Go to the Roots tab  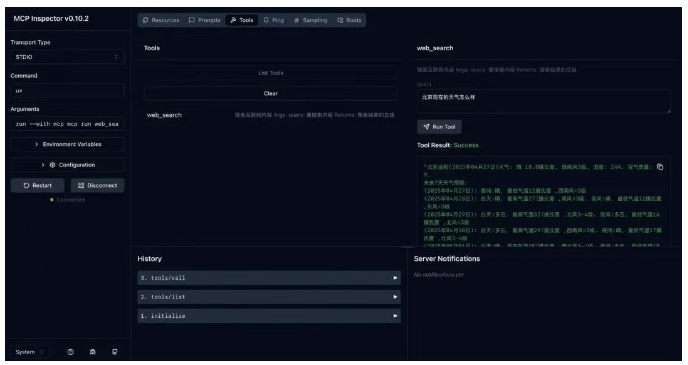click(x=349, y=20)
